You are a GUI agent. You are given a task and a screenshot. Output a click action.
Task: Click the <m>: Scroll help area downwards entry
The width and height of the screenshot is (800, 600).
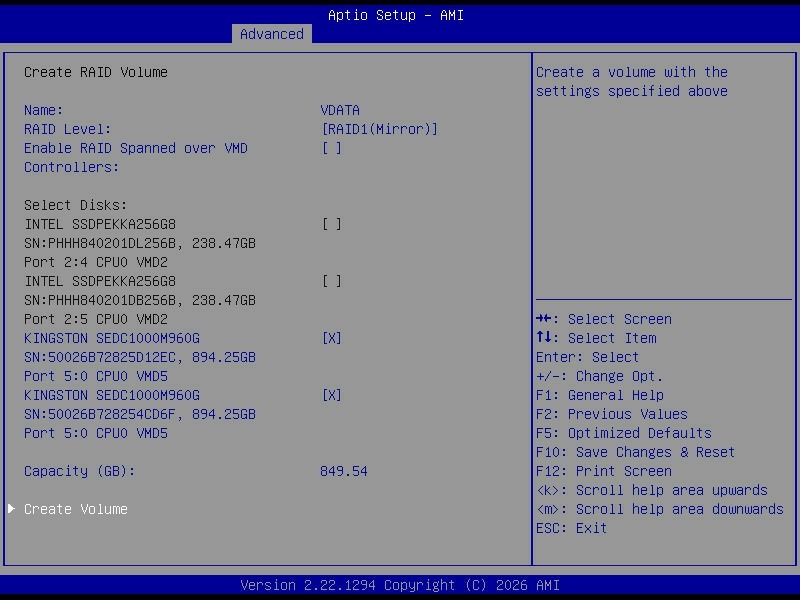pyautogui.click(x=660, y=509)
